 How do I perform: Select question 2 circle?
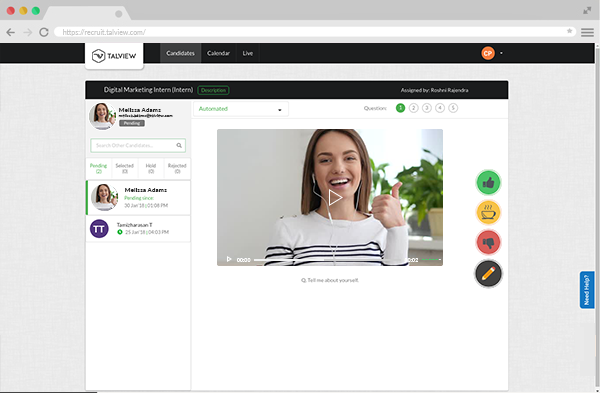click(x=413, y=108)
